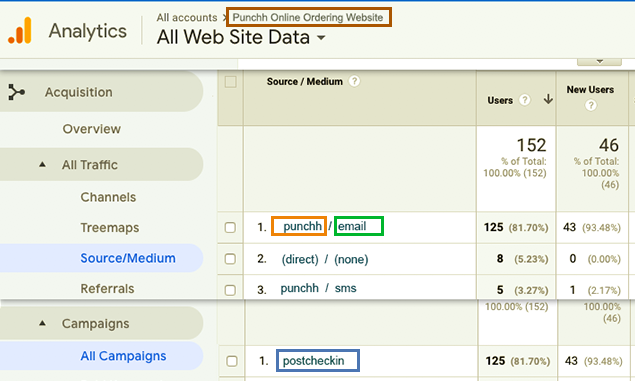Click the 125 (81.70%) users cell for postcheckin
Image resolution: width=635 pixels, height=381 pixels.
(518, 361)
